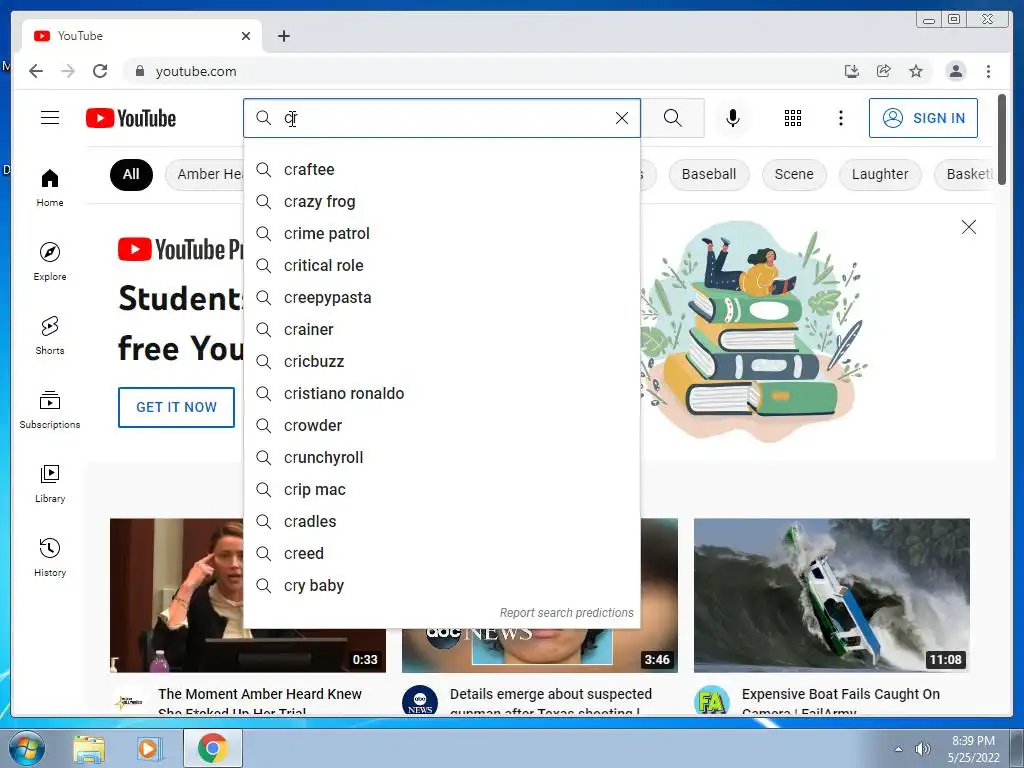Click the taskbar volume speaker icon
This screenshot has width=1024, height=768.
(x=923, y=749)
